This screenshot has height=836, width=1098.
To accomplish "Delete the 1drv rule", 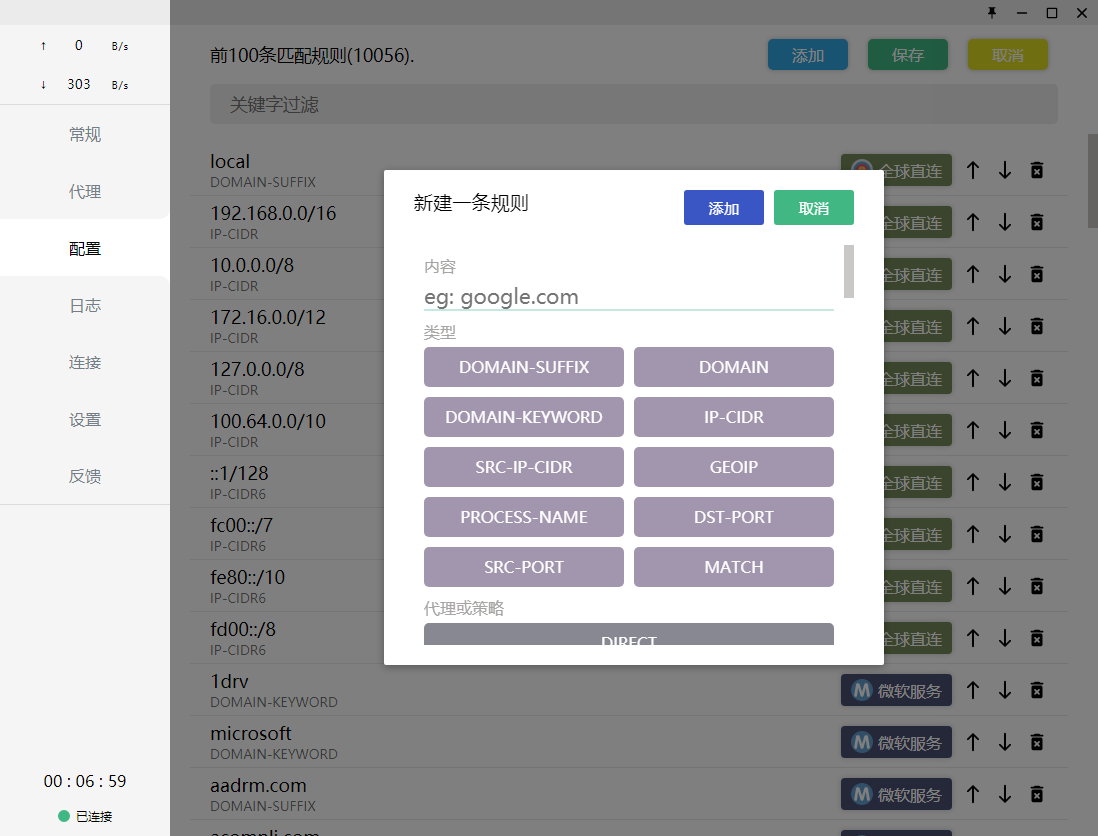I will [x=1037, y=690].
